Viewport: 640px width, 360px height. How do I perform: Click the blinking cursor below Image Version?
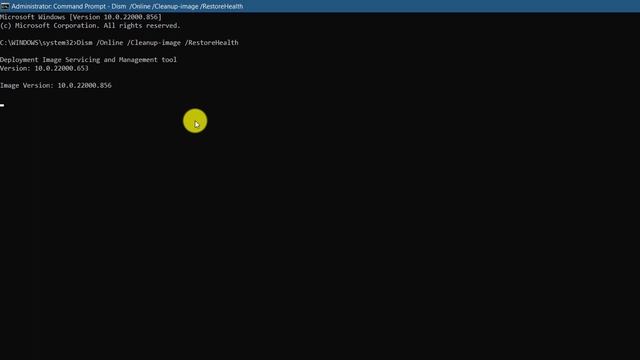[x=2, y=105]
